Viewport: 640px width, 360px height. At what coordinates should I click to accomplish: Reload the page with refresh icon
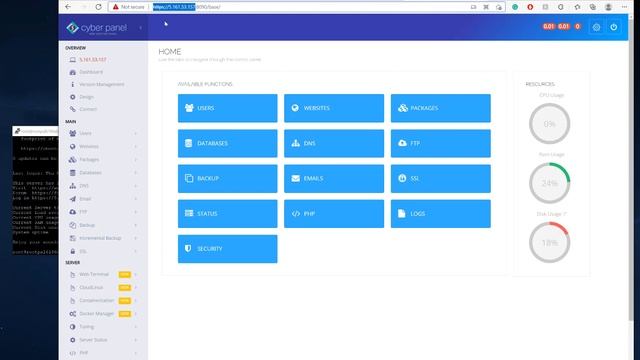pyautogui.click(x=98, y=7)
